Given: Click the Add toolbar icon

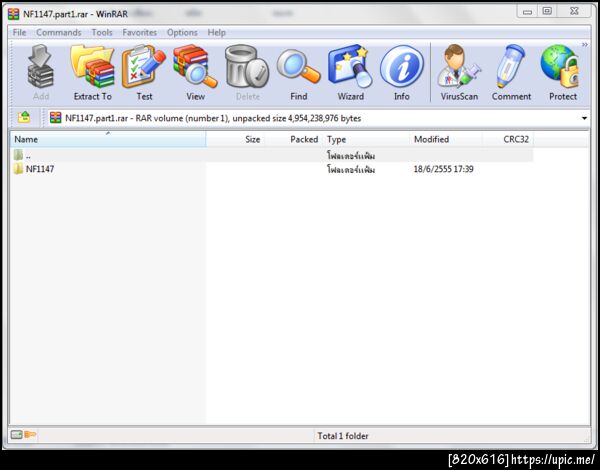Looking at the screenshot, I should (41, 72).
